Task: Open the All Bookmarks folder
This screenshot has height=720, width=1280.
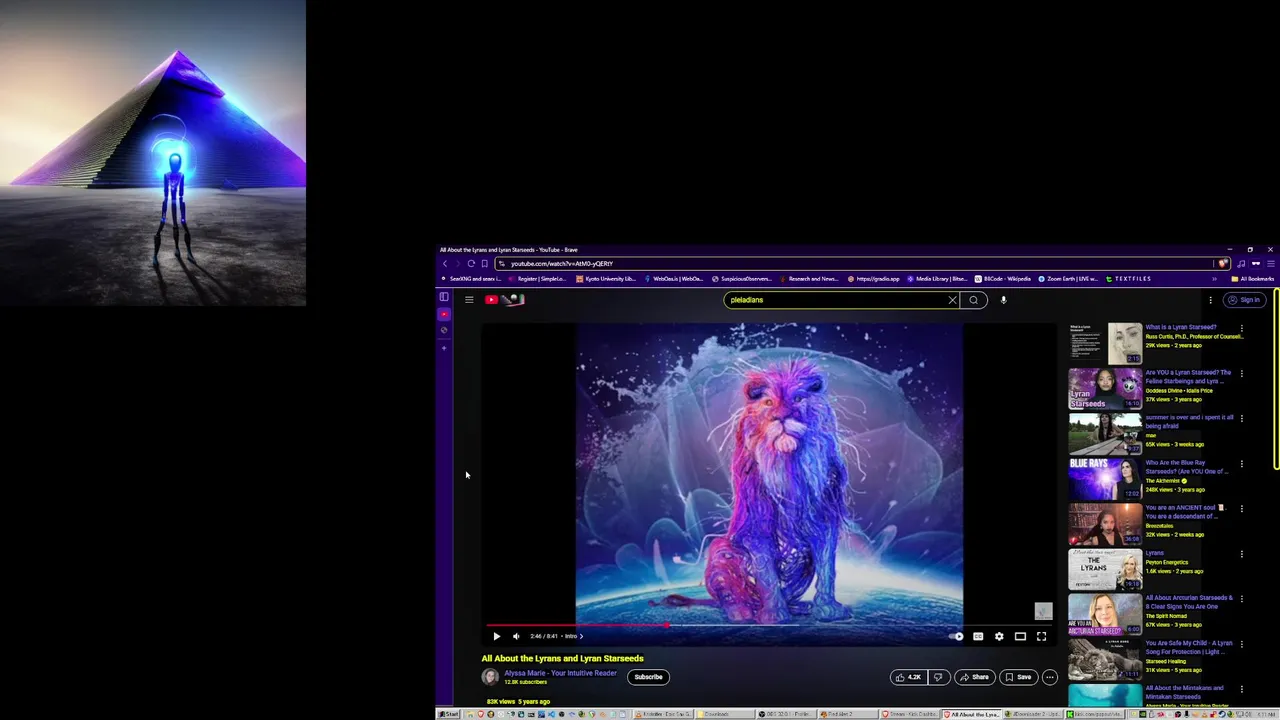Action: click(1253, 279)
